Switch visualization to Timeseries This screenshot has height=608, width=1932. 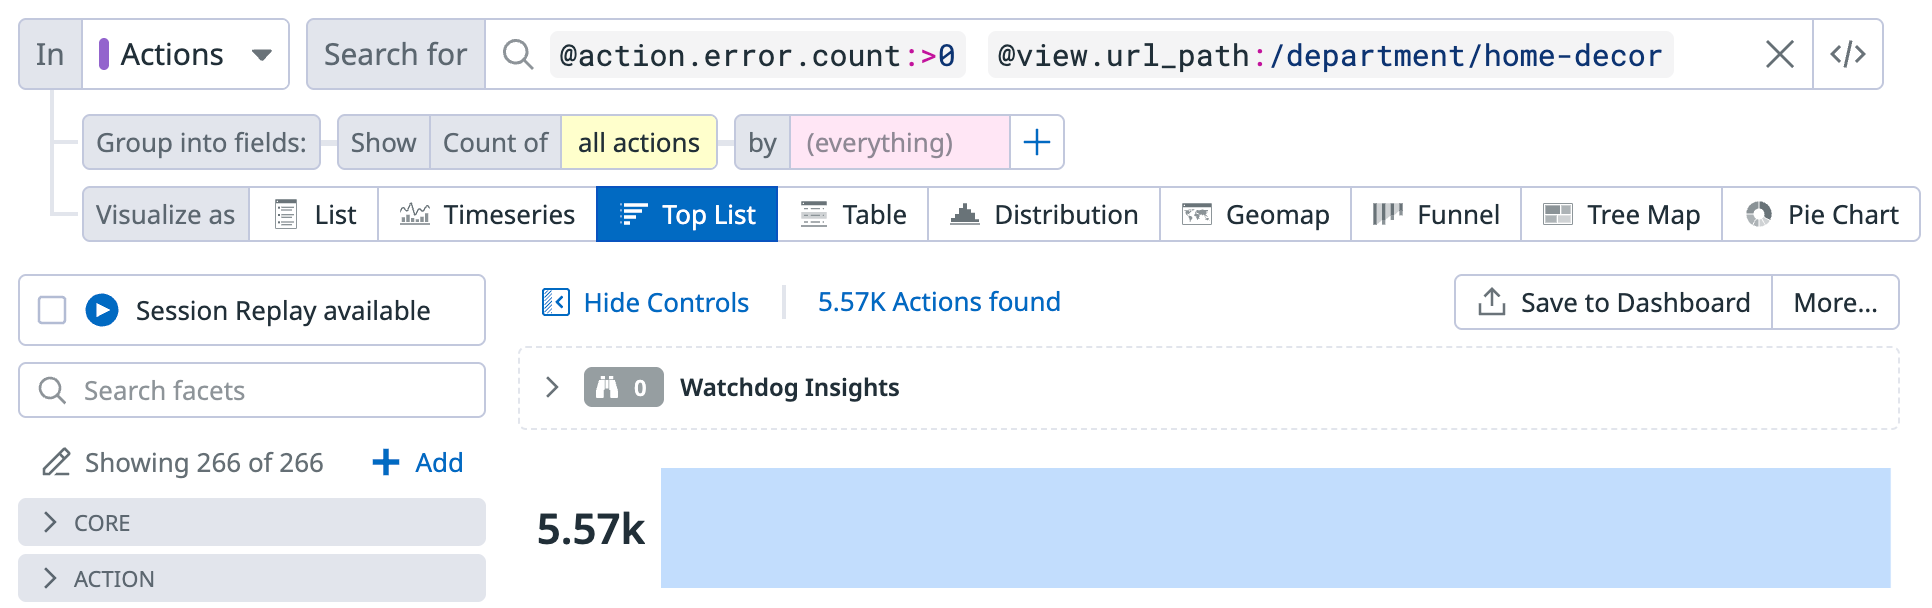tap(487, 214)
